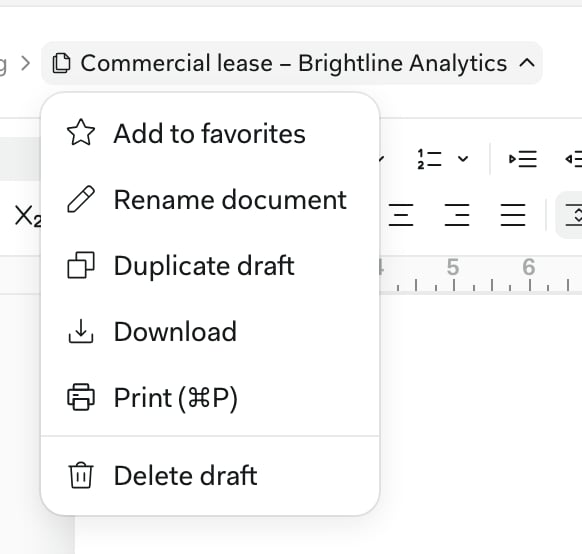Align text to the right

click(457, 215)
